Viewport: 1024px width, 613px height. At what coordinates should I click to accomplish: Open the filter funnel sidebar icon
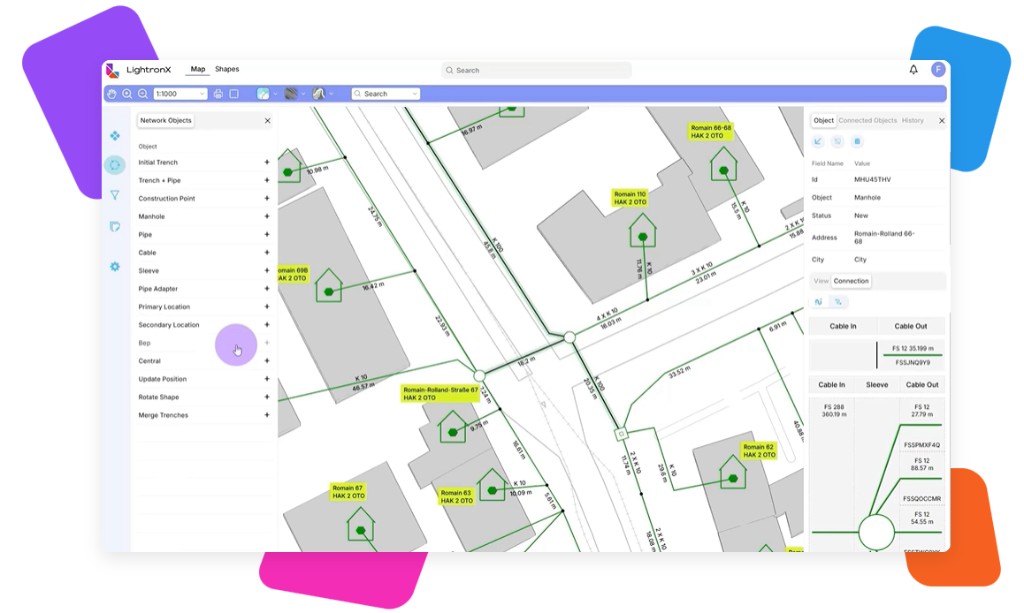click(x=115, y=195)
